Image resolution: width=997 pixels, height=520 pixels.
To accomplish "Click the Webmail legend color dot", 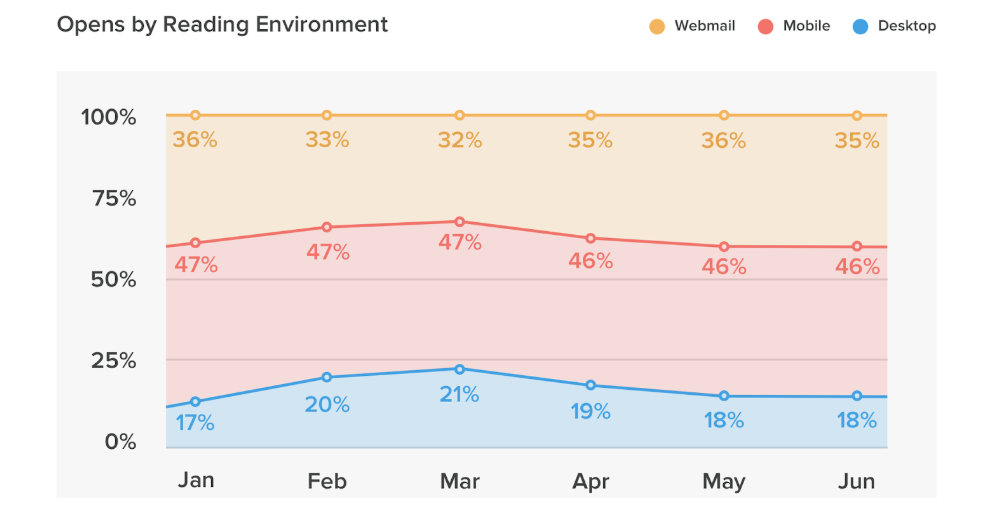I will [657, 26].
